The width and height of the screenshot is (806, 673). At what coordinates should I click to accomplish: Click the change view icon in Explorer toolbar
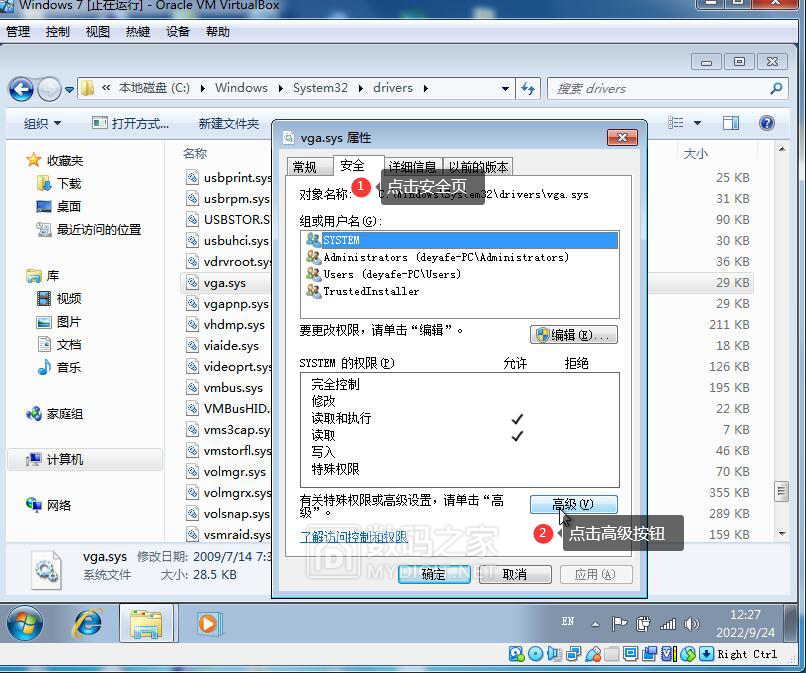(x=675, y=123)
